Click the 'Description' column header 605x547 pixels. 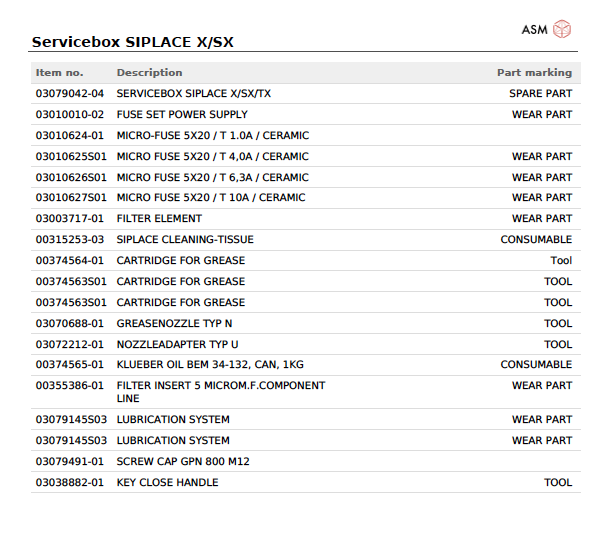pyautogui.click(x=149, y=73)
